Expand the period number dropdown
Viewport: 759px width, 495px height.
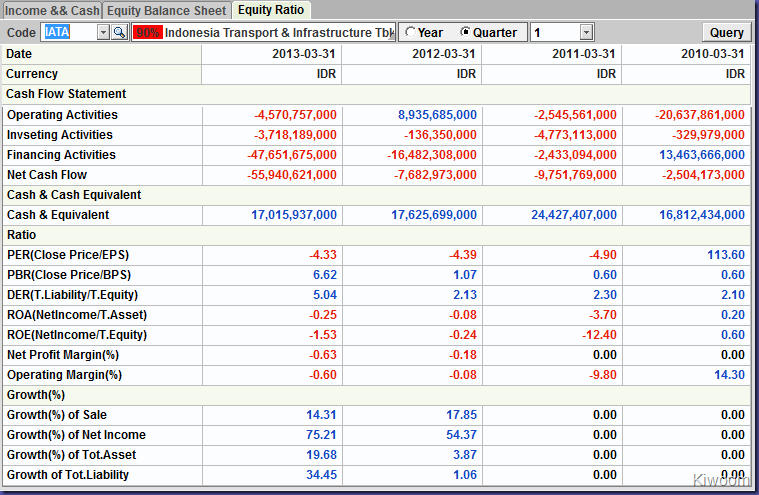[x=586, y=32]
